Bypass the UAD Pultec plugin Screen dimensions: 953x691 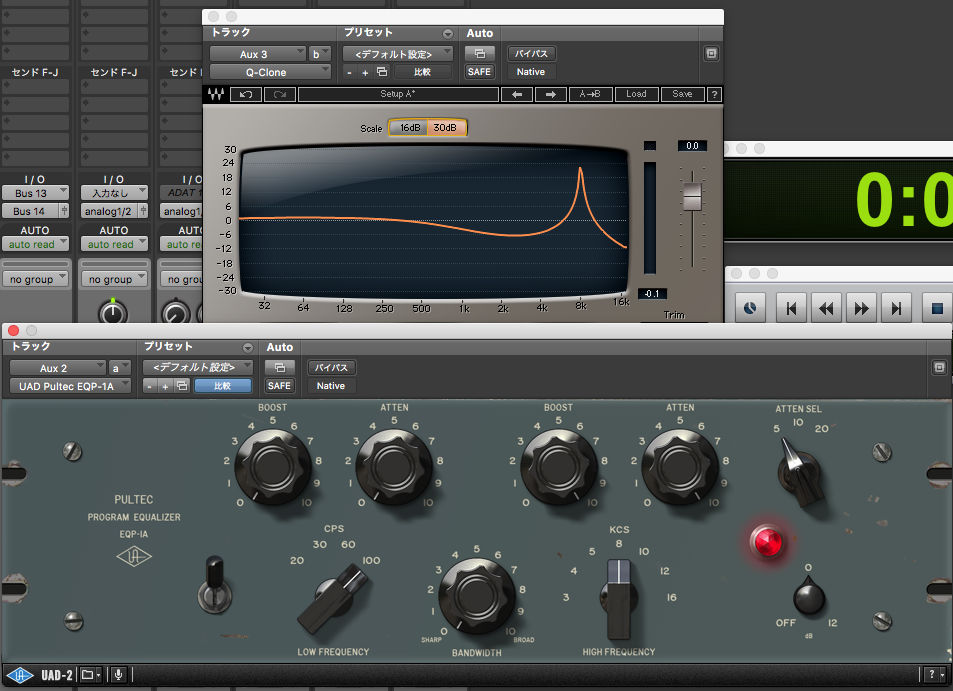331,367
